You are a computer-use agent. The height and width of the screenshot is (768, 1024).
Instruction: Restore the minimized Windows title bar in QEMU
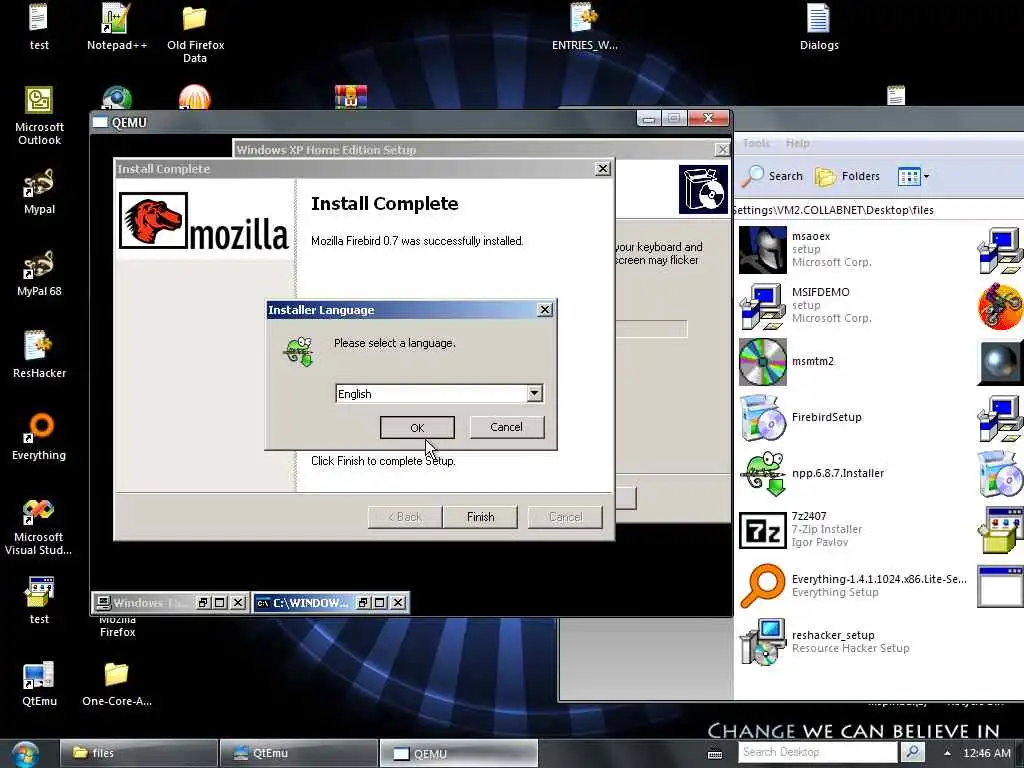click(x=204, y=602)
